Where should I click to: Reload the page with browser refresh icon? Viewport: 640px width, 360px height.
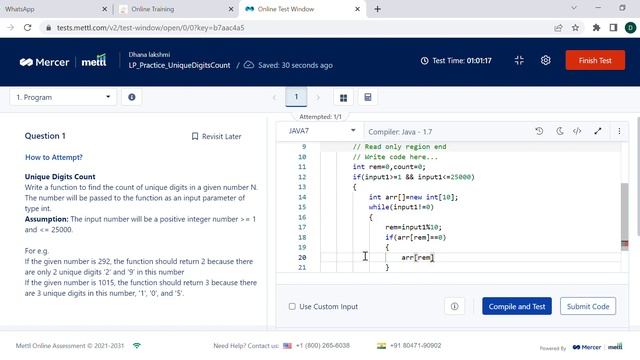(x=27, y=28)
